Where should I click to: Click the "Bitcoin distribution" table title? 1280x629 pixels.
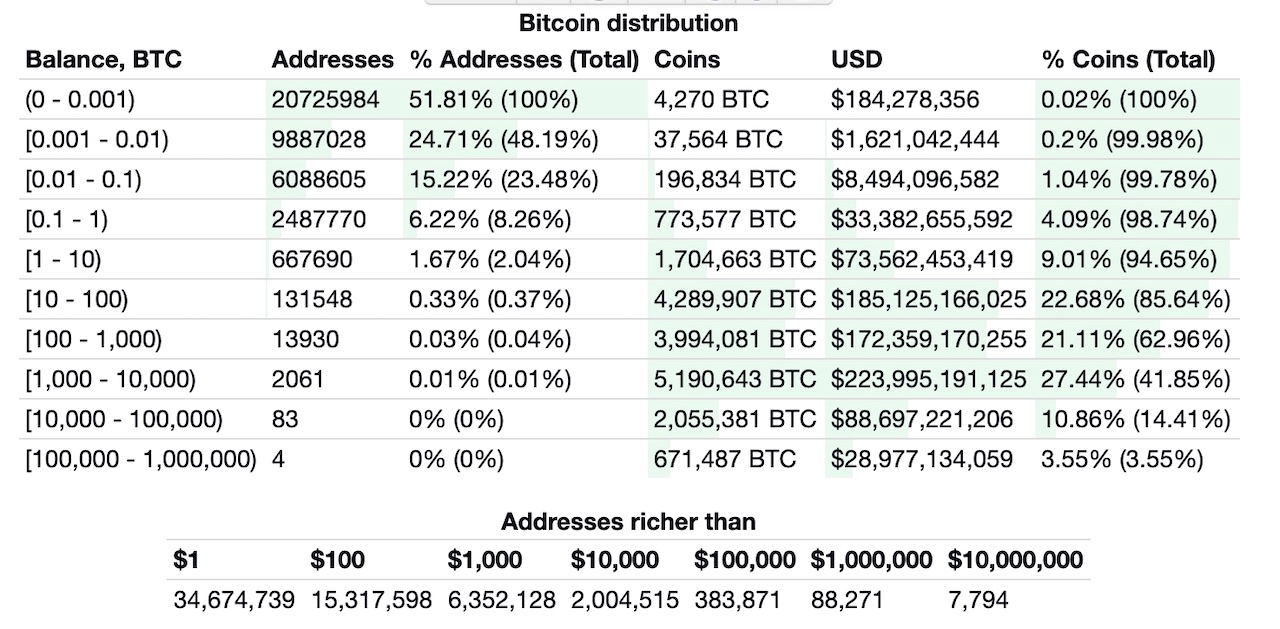pos(629,23)
